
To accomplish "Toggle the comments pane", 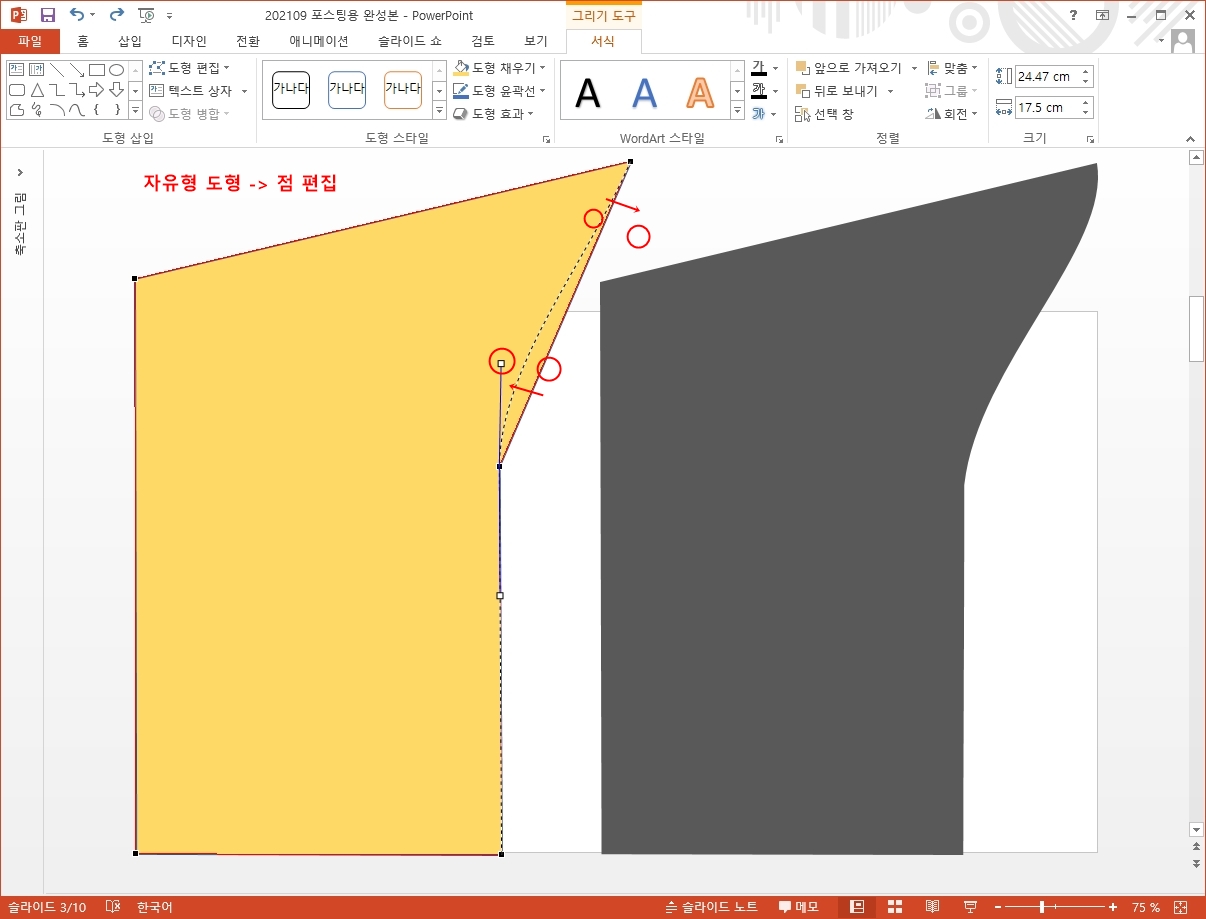I will tap(798, 907).
